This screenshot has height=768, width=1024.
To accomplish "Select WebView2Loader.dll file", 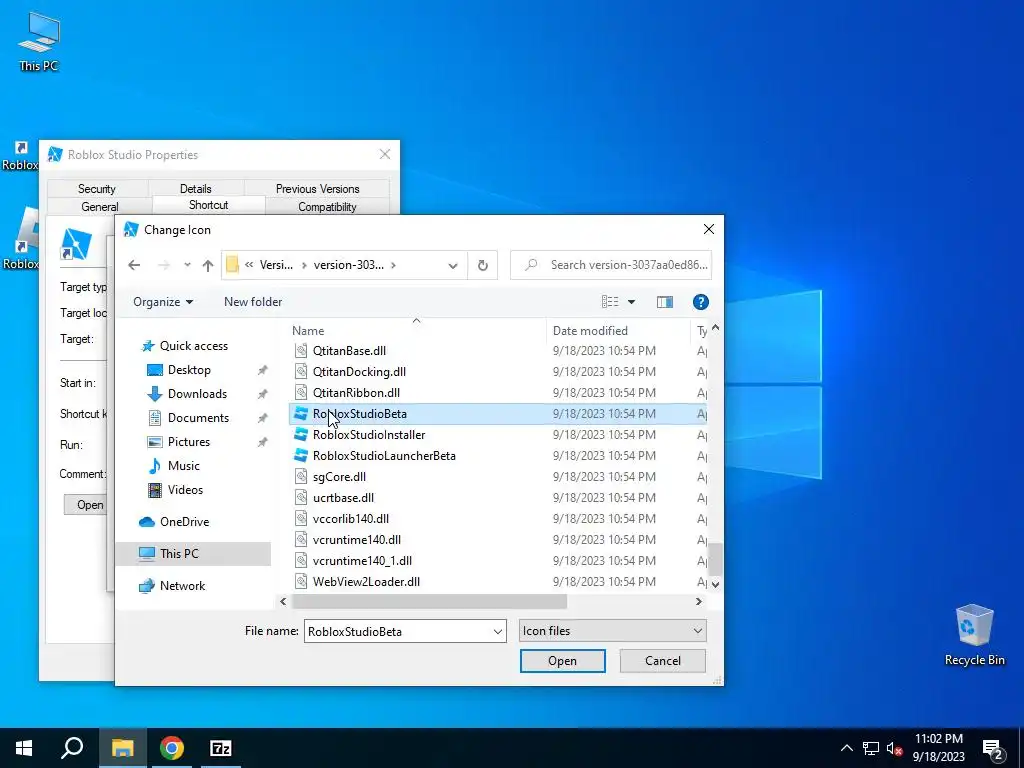I will coord(366,581).
